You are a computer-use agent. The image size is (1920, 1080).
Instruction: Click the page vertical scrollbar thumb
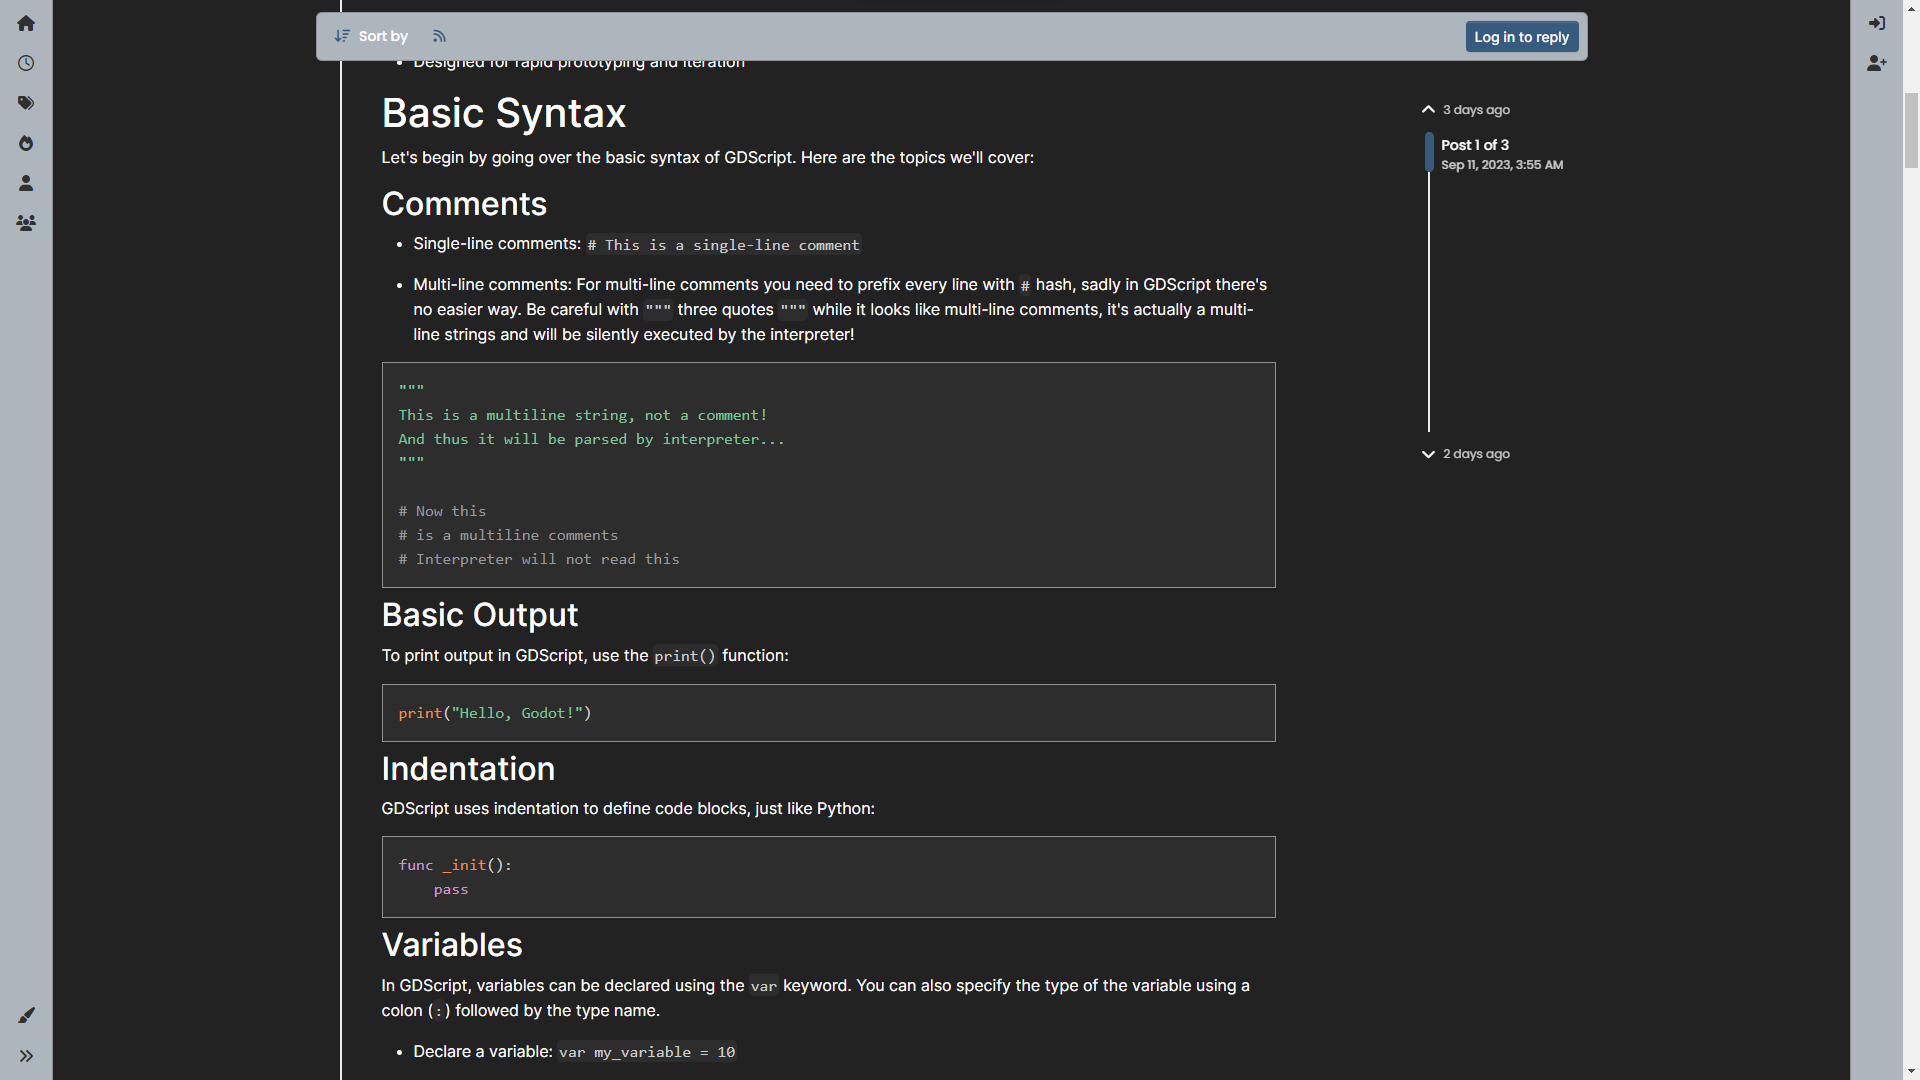(x=1911, y=130)
